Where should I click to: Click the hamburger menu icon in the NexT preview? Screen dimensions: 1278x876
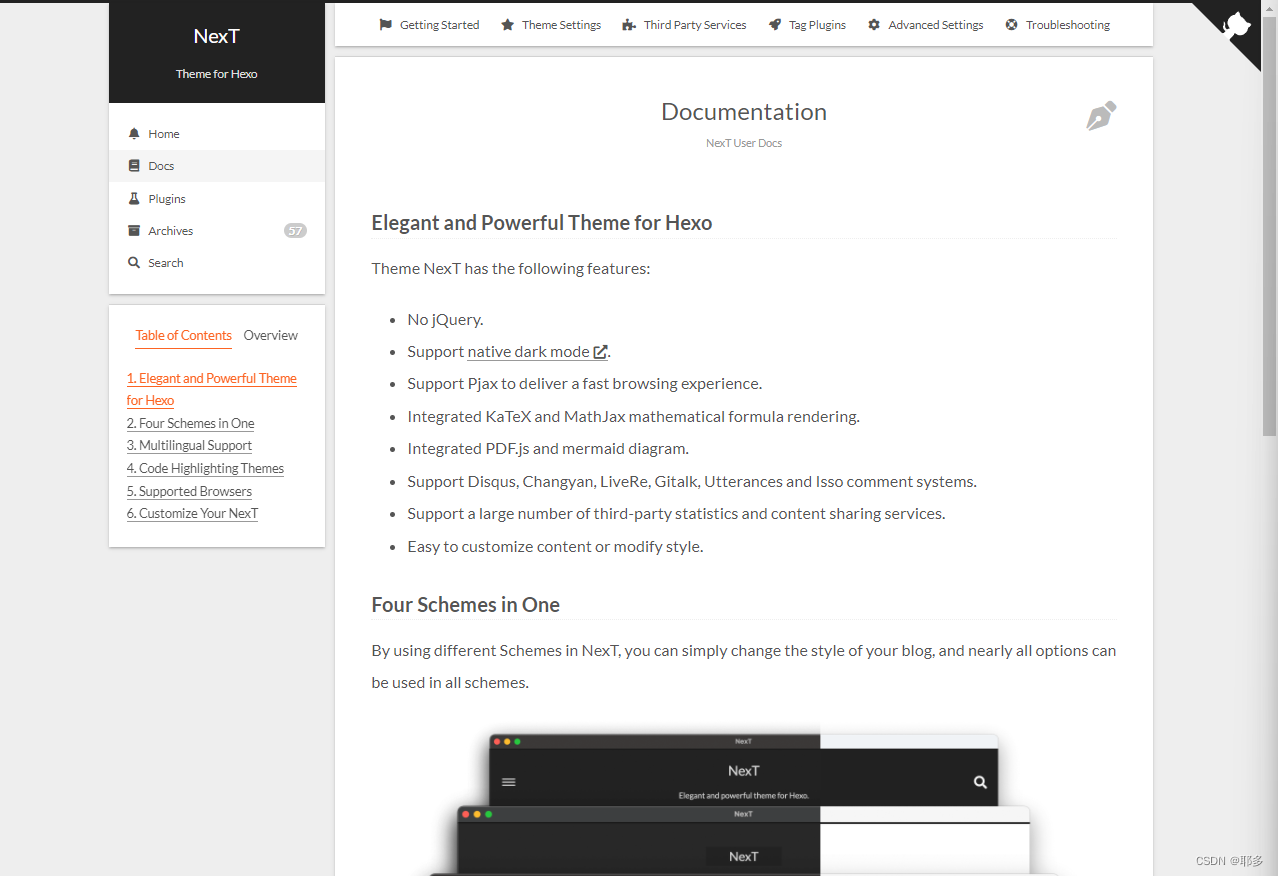point(509,782)
